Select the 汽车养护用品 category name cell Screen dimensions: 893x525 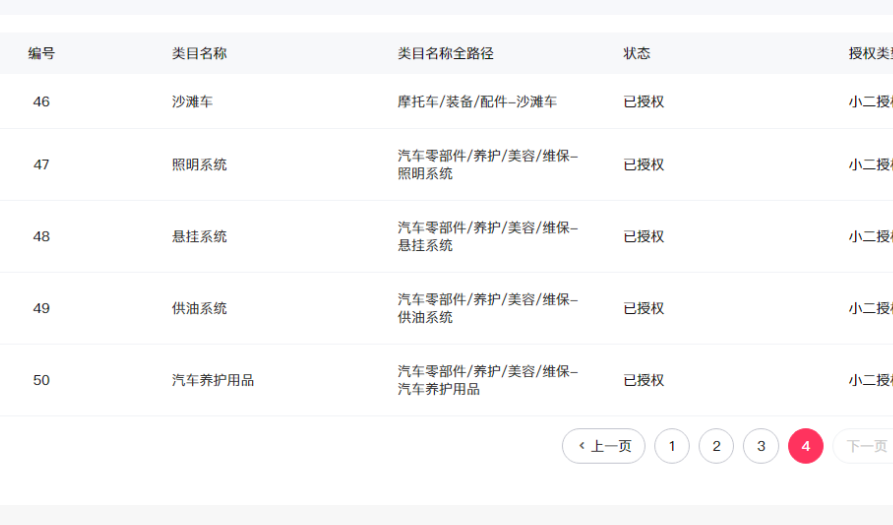point(213,381)
